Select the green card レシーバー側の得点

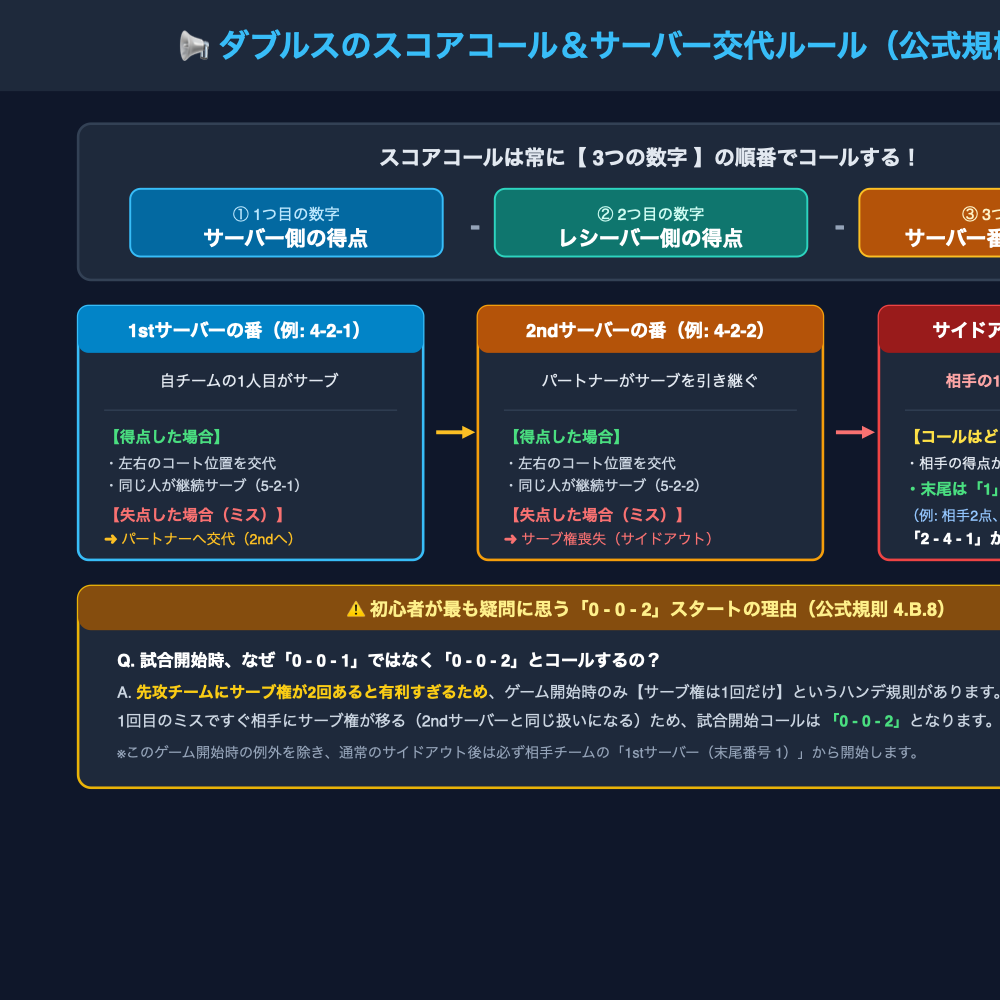(x=651, y=223)
